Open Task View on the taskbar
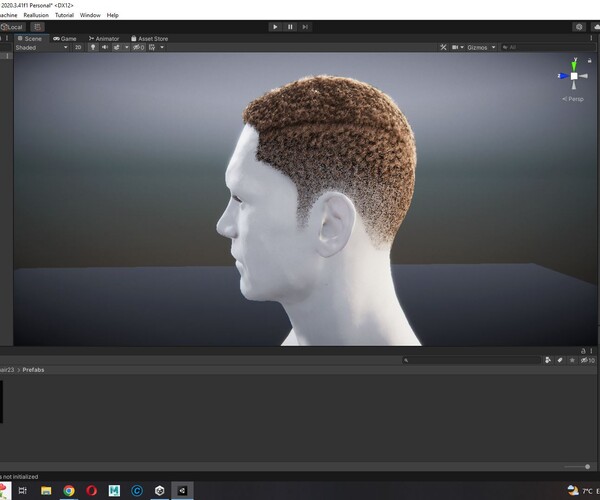The width and height of the screenshot is (600, 500). point(23,490)
